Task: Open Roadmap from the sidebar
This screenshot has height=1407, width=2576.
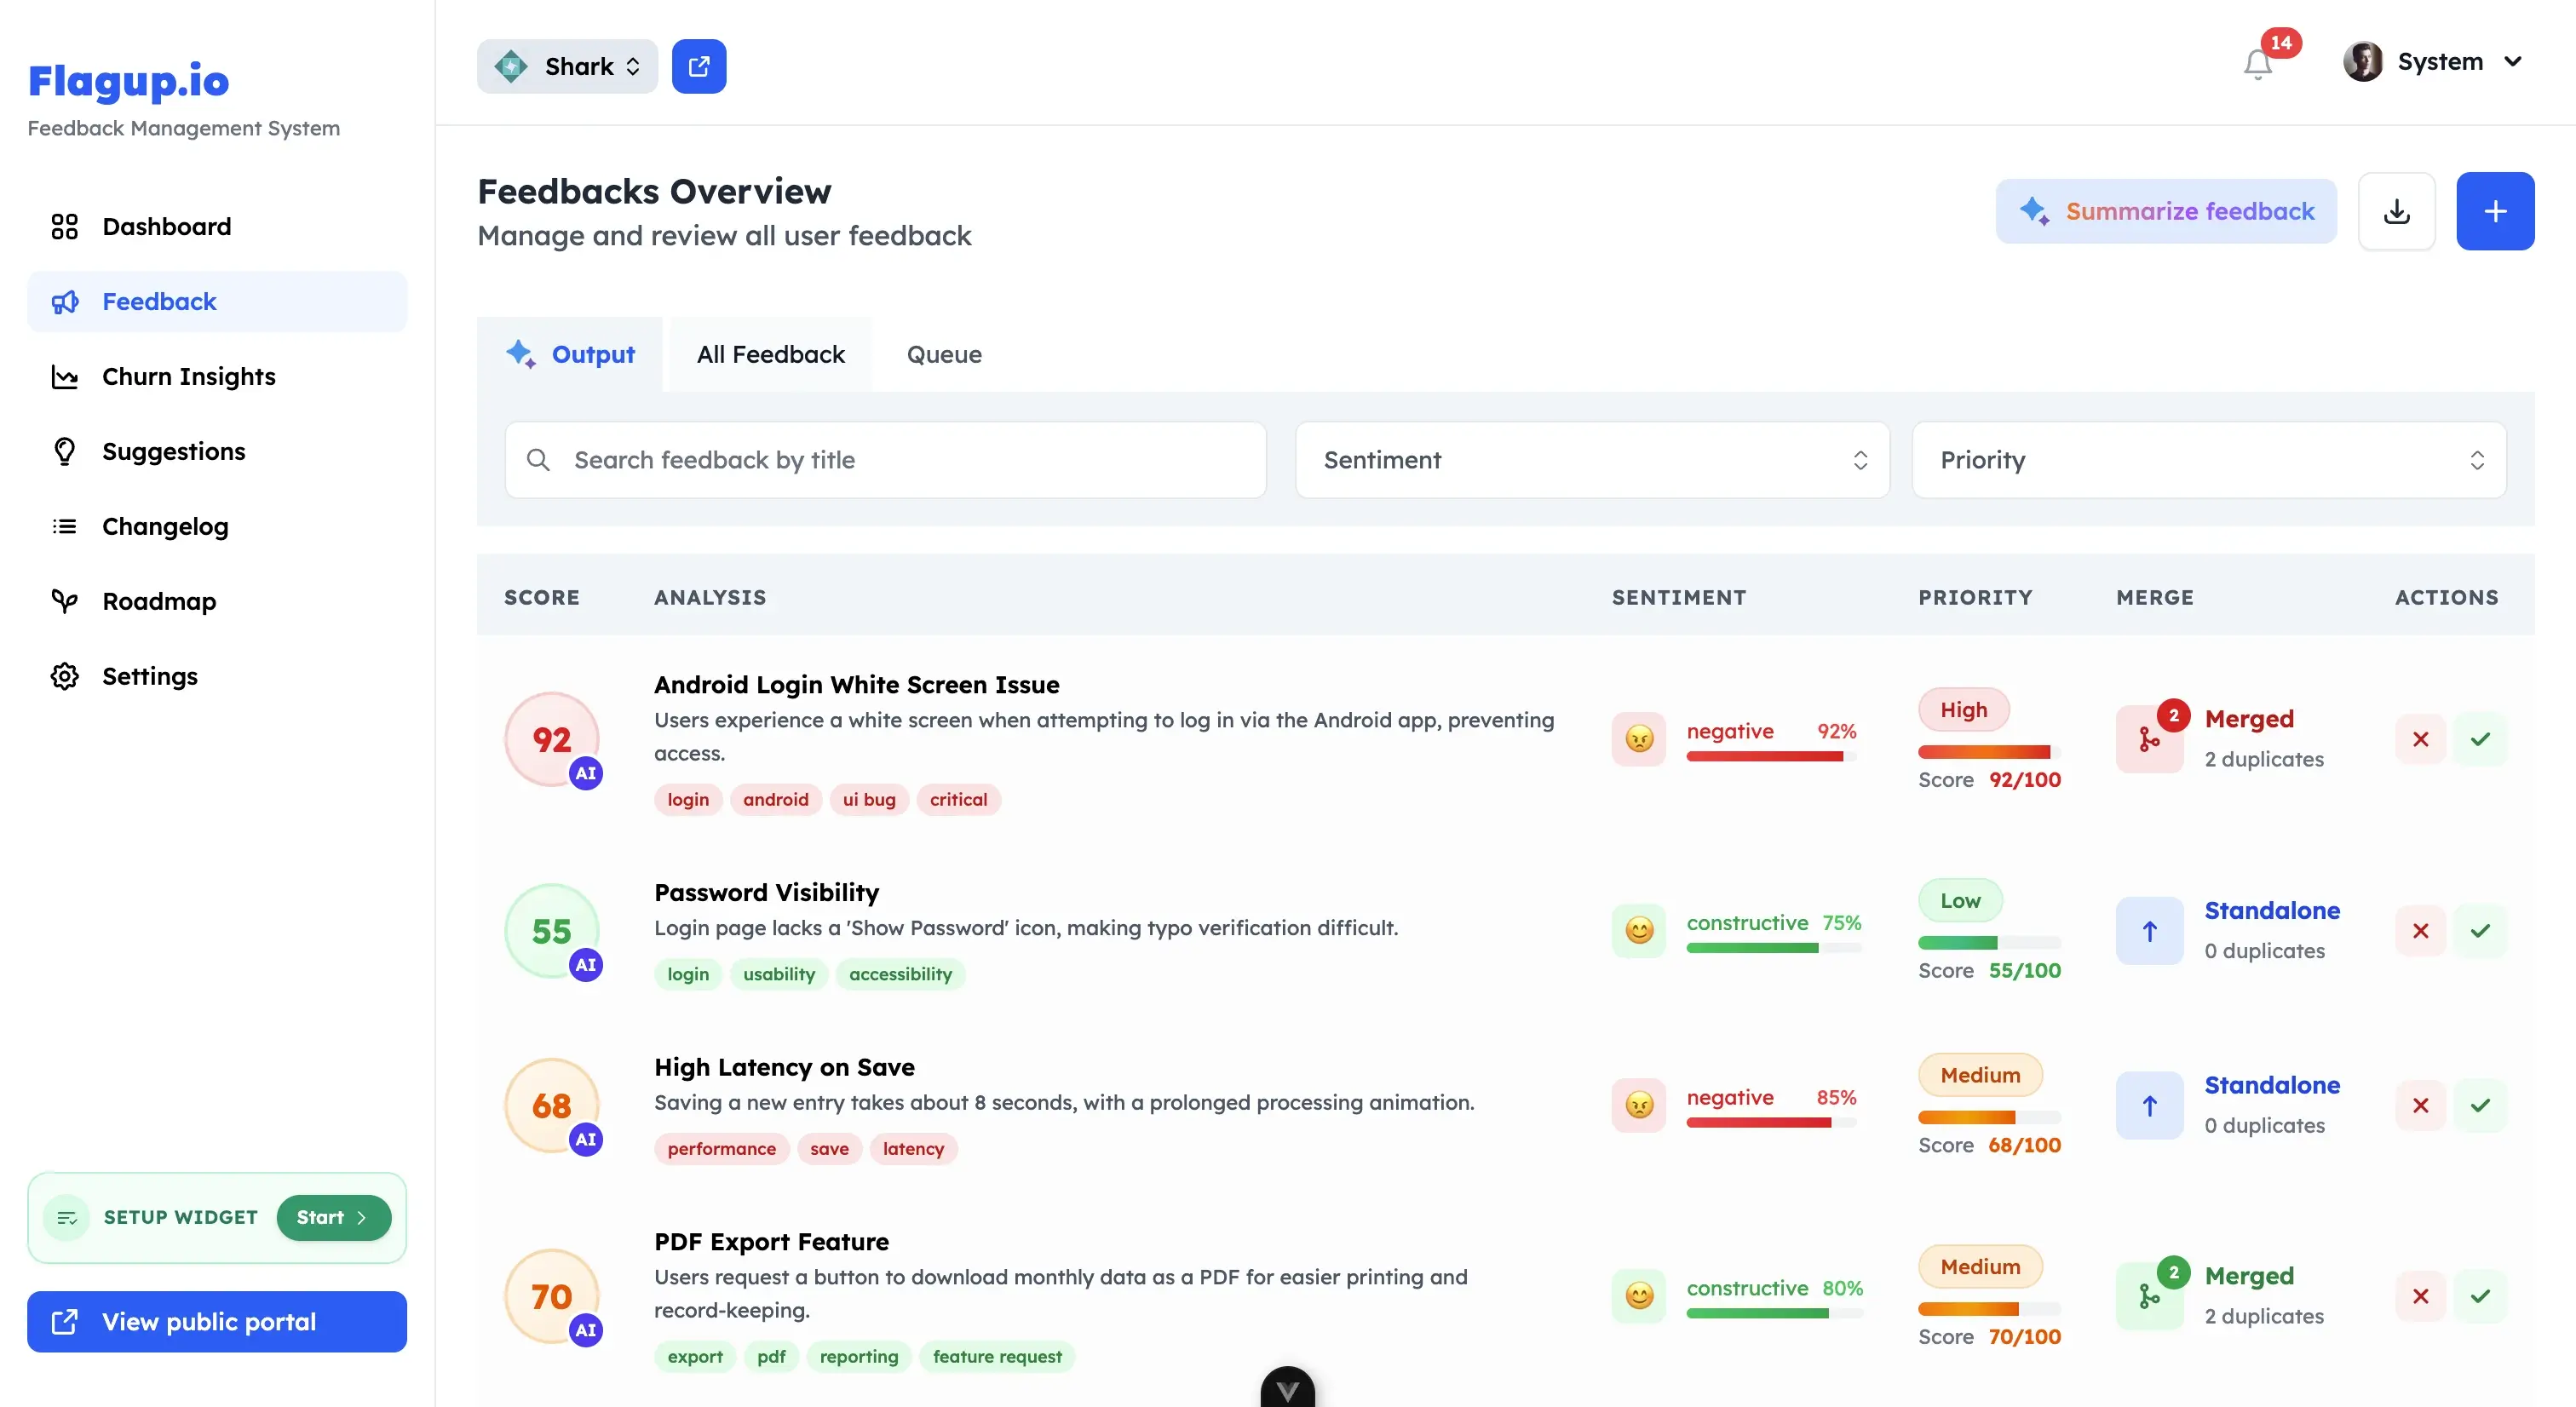Action: pyautogui.click(x=159, y=601)
